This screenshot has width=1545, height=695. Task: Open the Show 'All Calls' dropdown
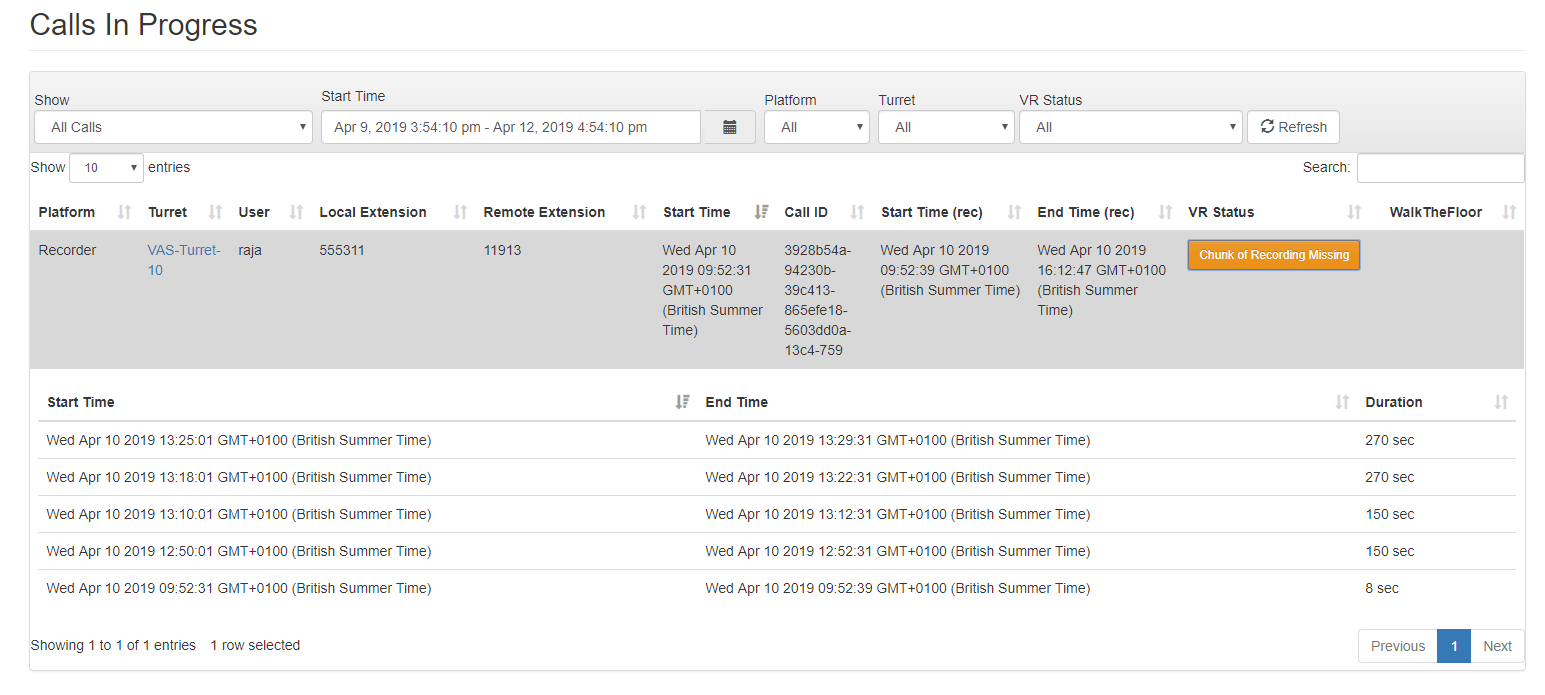pyautogui.click(x=173, y=127)
